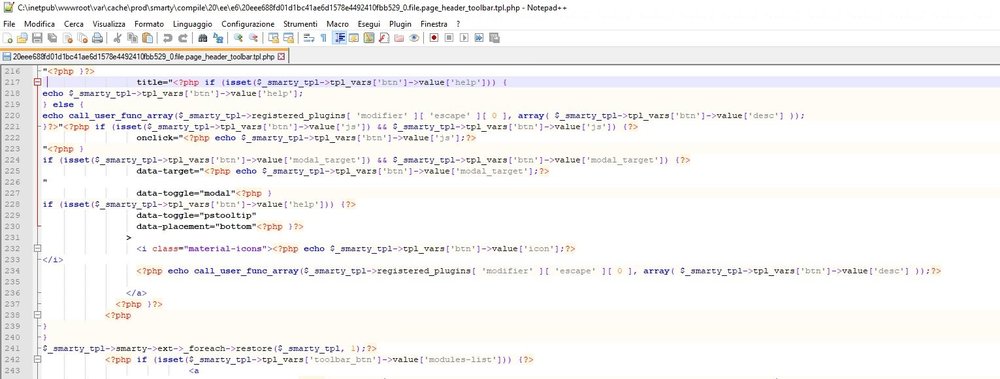Toggle the indent guide display
Viewport: 1000px width, 379px height.
point(340,38)
